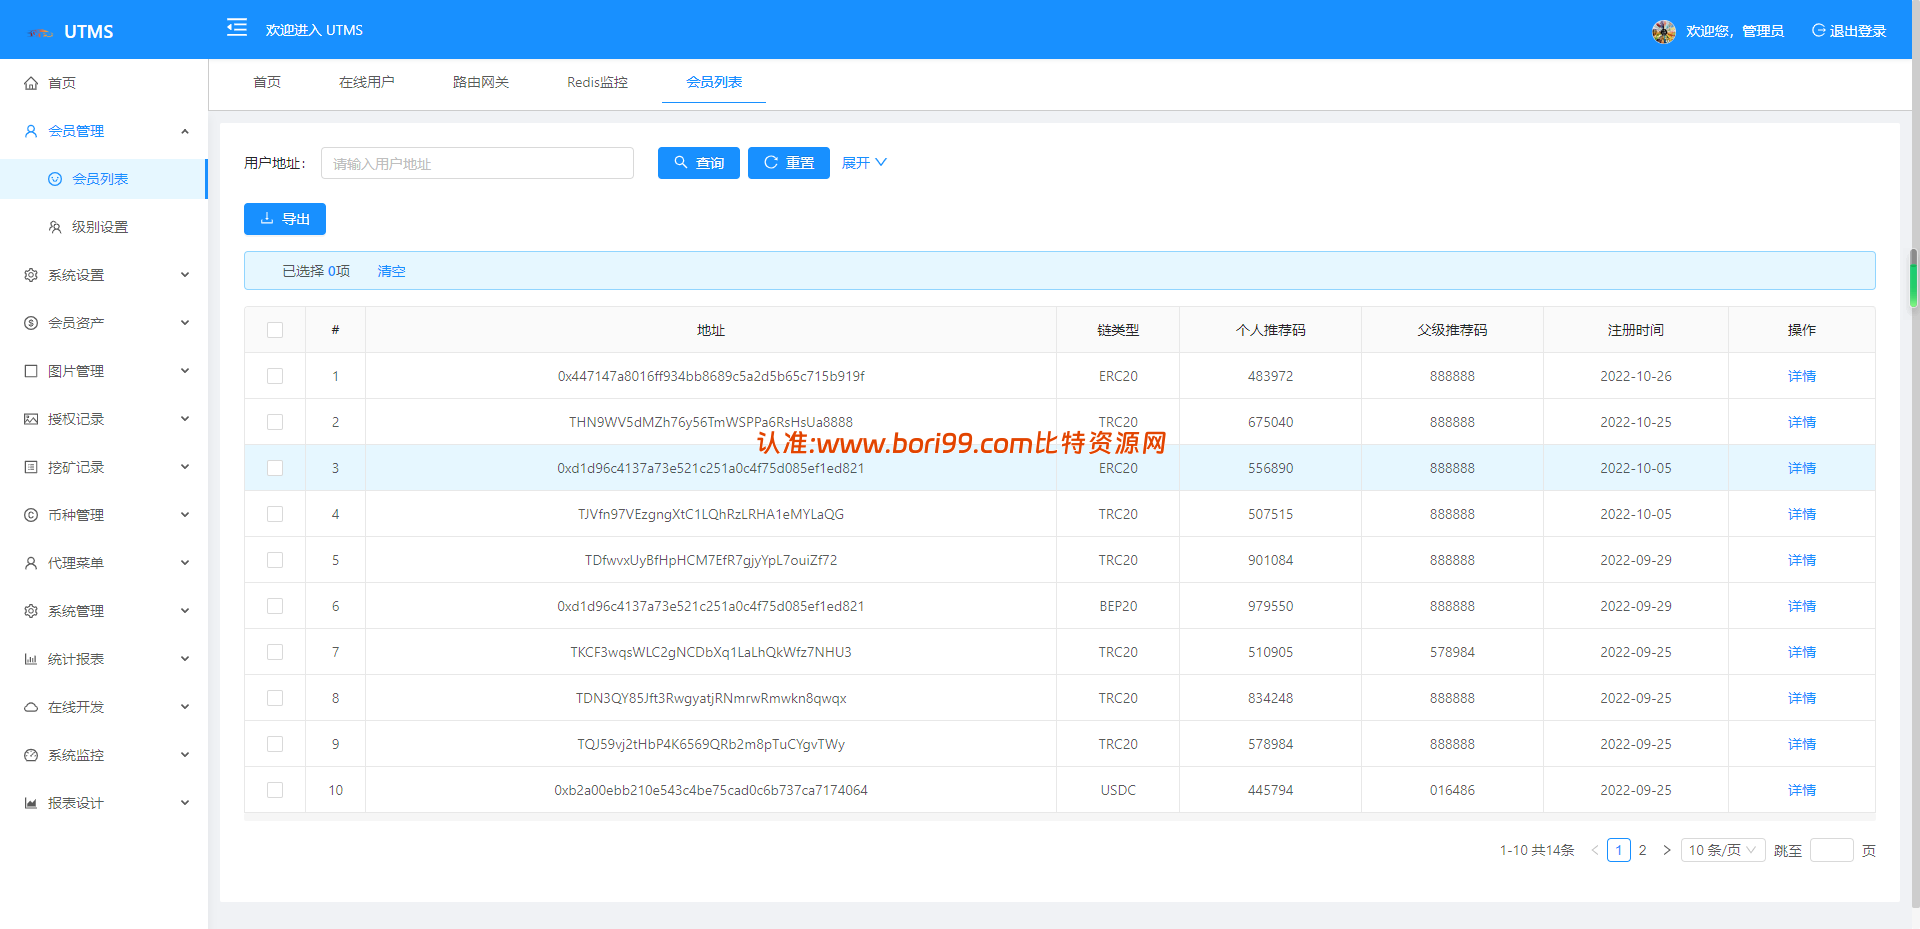Click the 会员资产 coin icon
The width and height of the screenshot is (1920, 929).
click(x=31, y=323)
